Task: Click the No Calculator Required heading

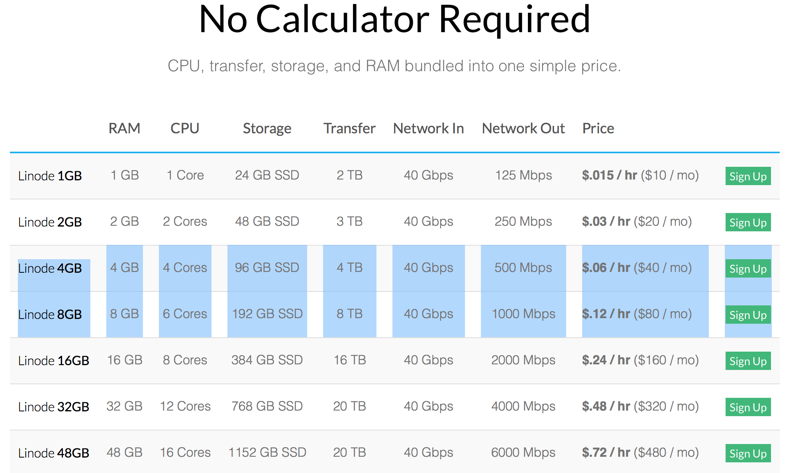Action: 394,20
